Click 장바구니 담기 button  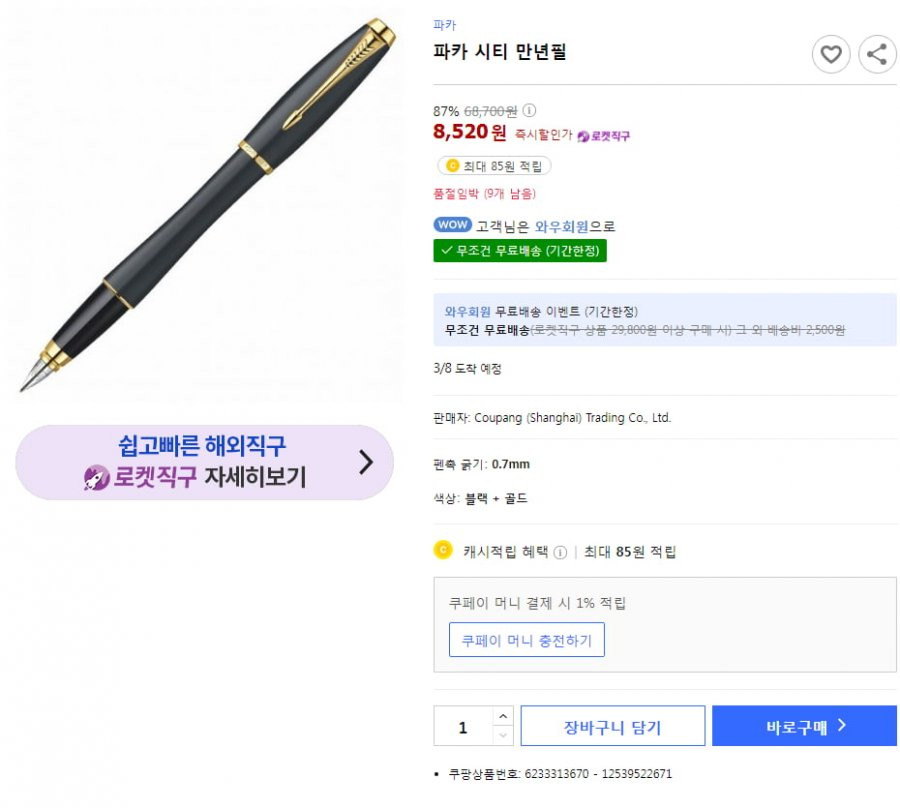click(x=612, y=726)
